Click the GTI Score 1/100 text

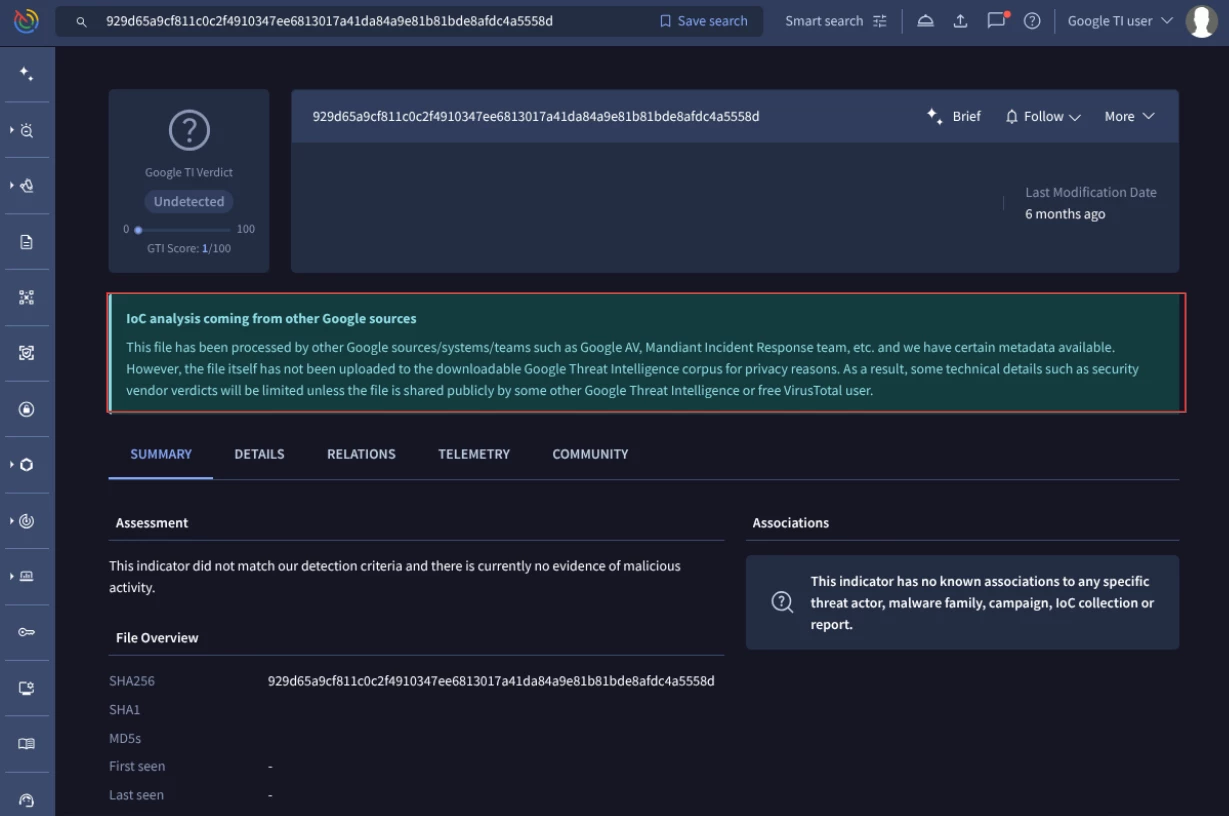pyautogui.click(x=189, y=248)
